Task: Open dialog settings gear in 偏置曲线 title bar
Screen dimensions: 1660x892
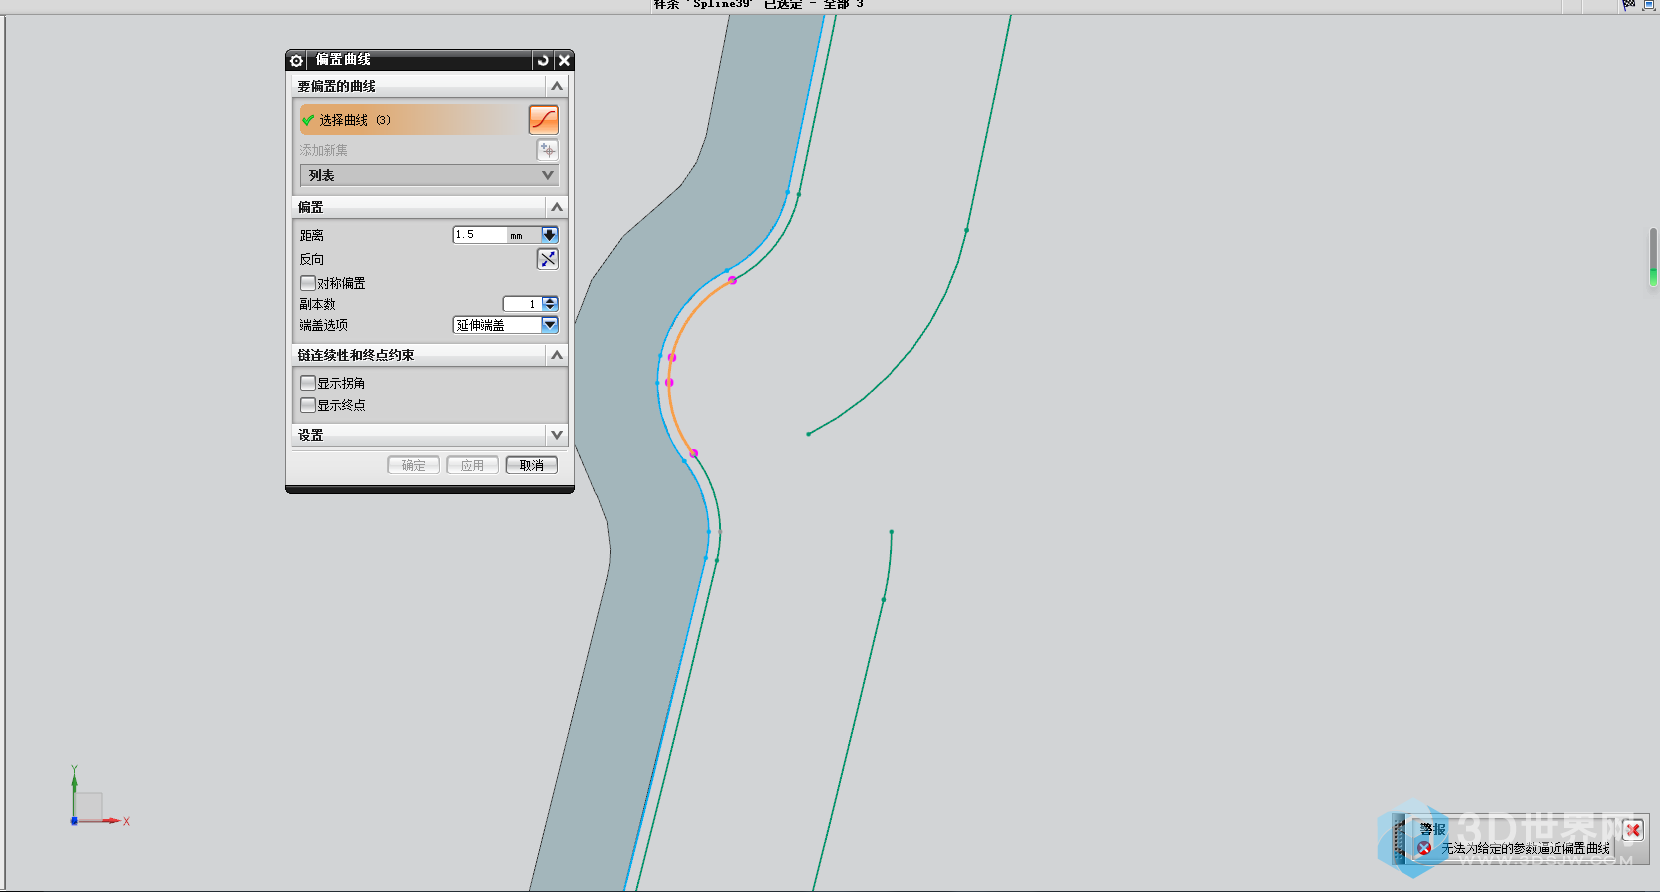Action: point(296,61)
